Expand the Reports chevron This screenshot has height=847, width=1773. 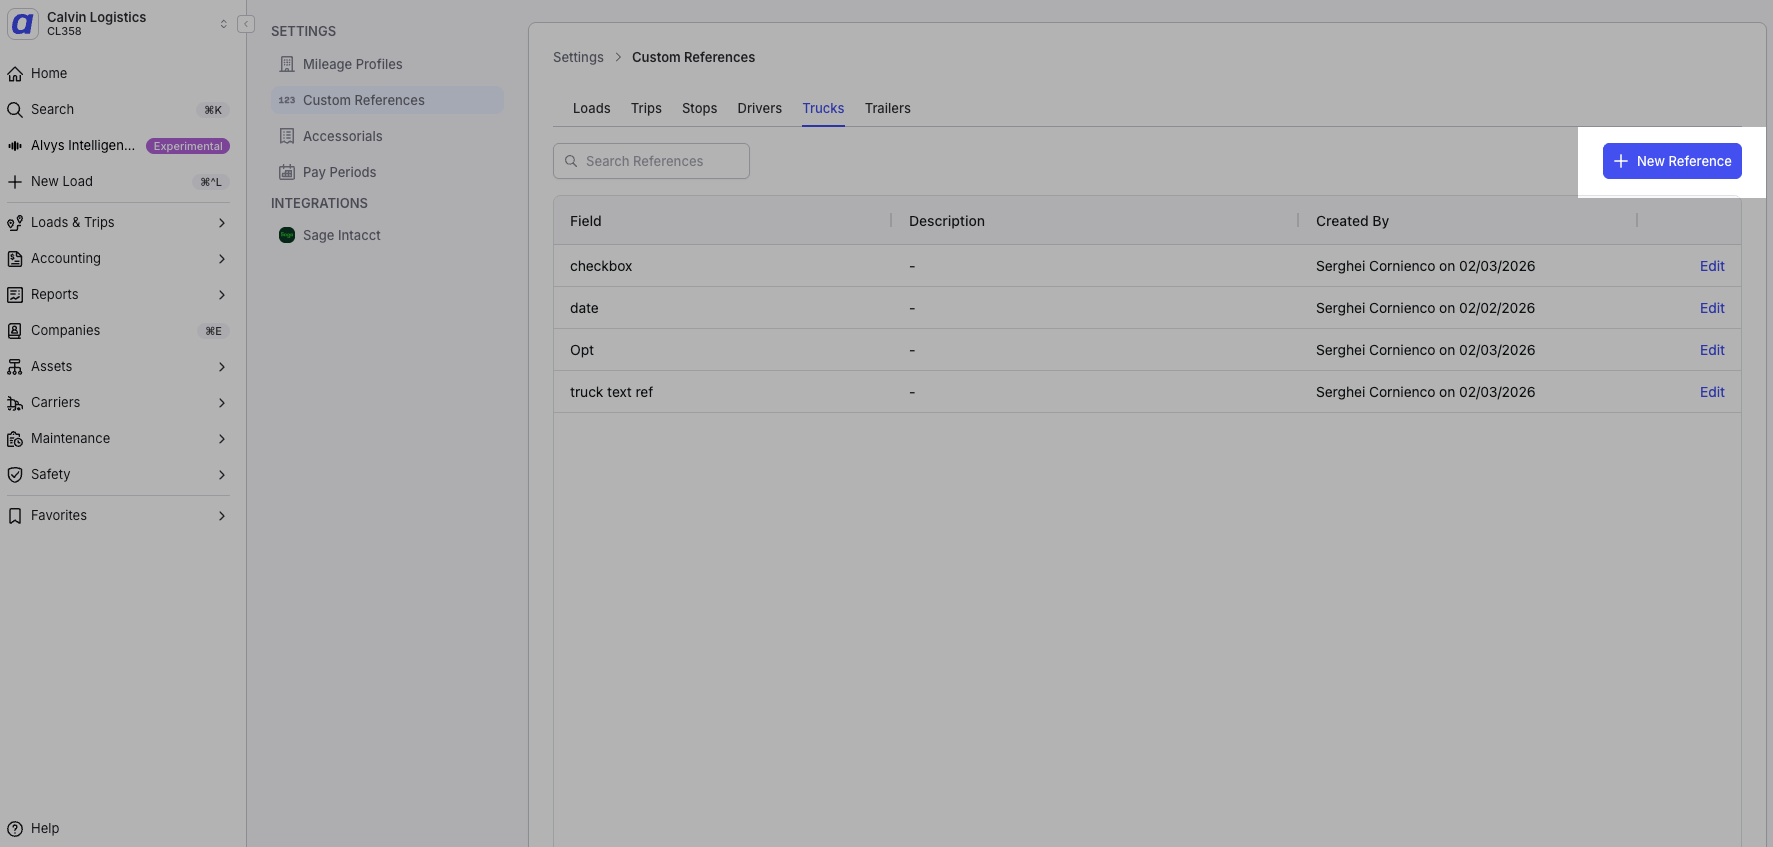pyautogui.click(x=222, y=295)
